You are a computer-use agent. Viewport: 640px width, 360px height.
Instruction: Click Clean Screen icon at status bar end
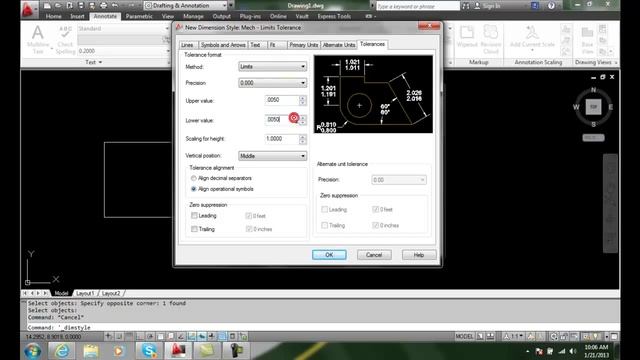(x=614, y=336)
